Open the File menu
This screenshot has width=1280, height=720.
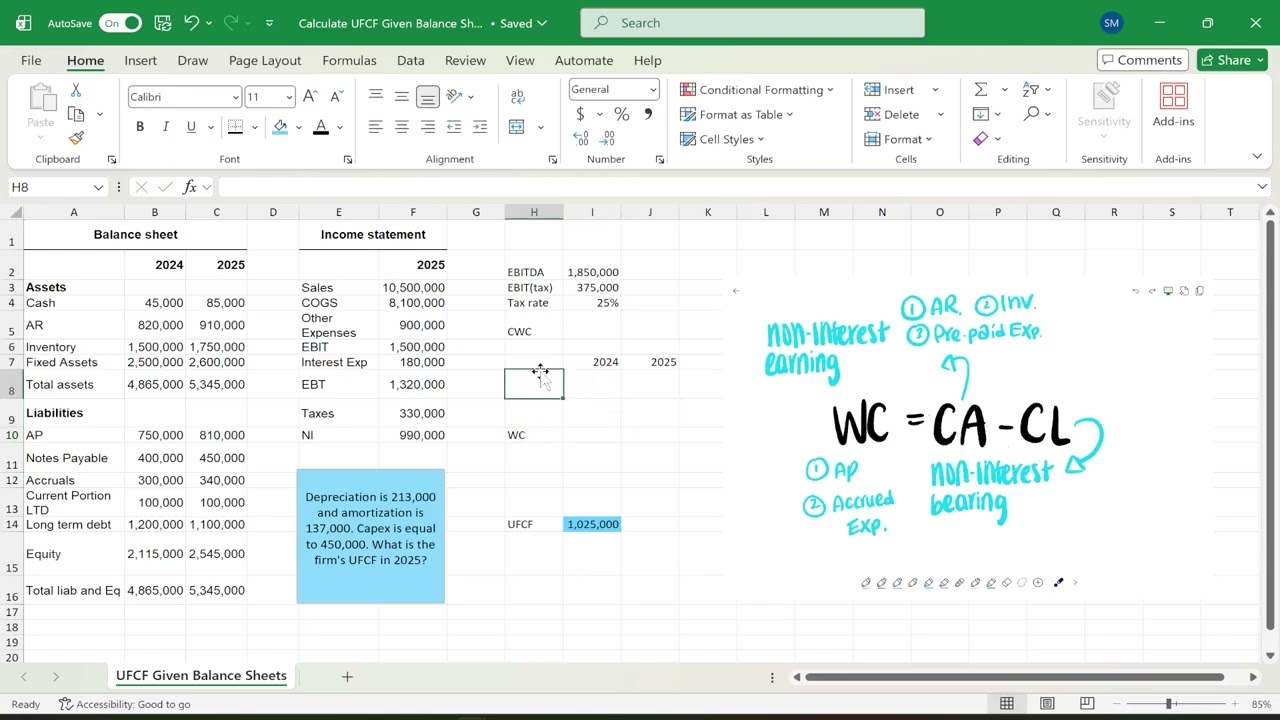point(31,60)
